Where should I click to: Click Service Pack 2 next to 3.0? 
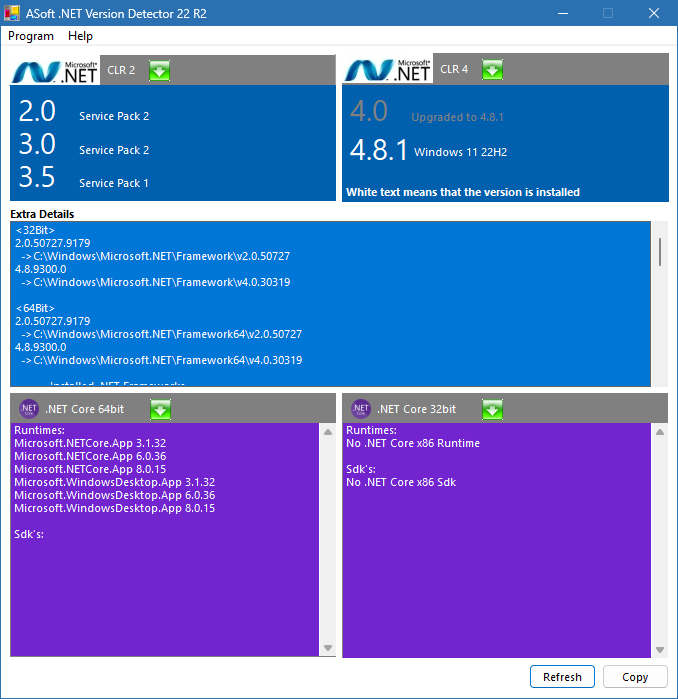click(114, 150)
